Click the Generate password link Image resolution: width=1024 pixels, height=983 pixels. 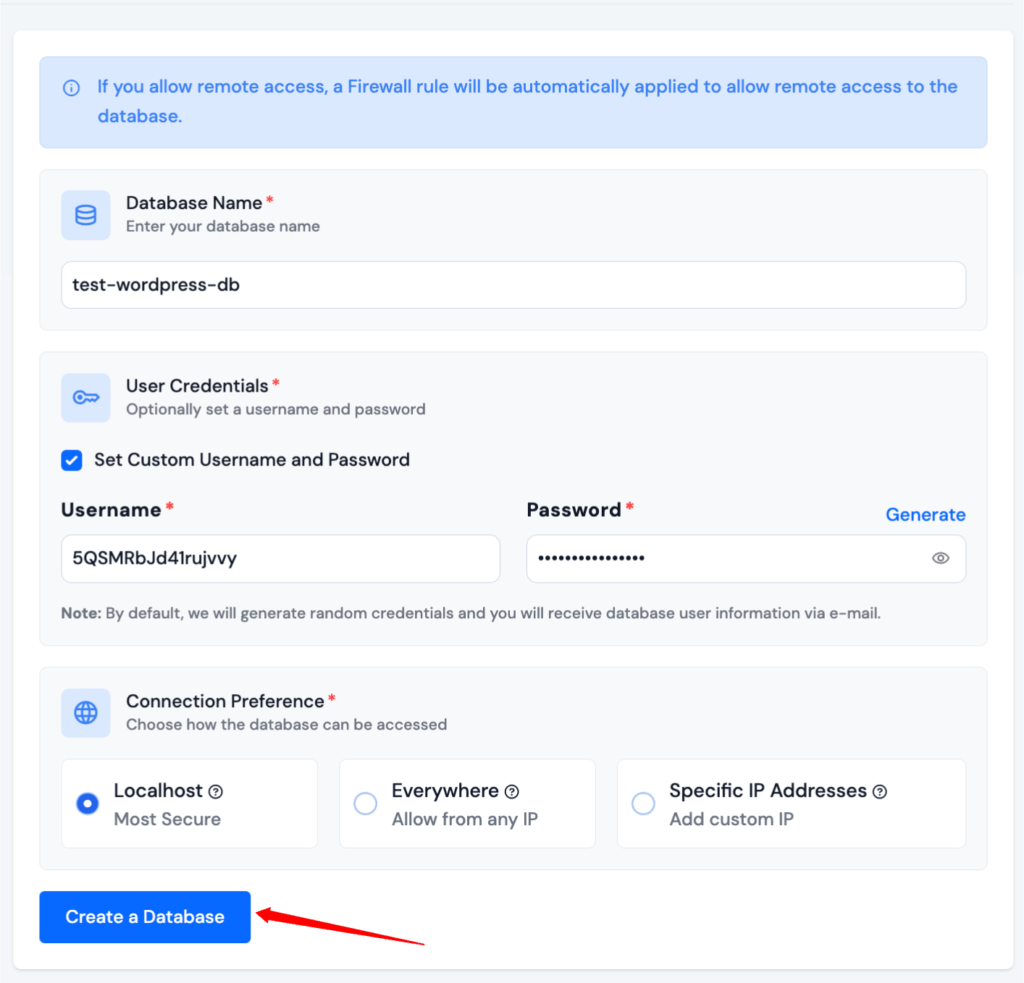(925, 515)
